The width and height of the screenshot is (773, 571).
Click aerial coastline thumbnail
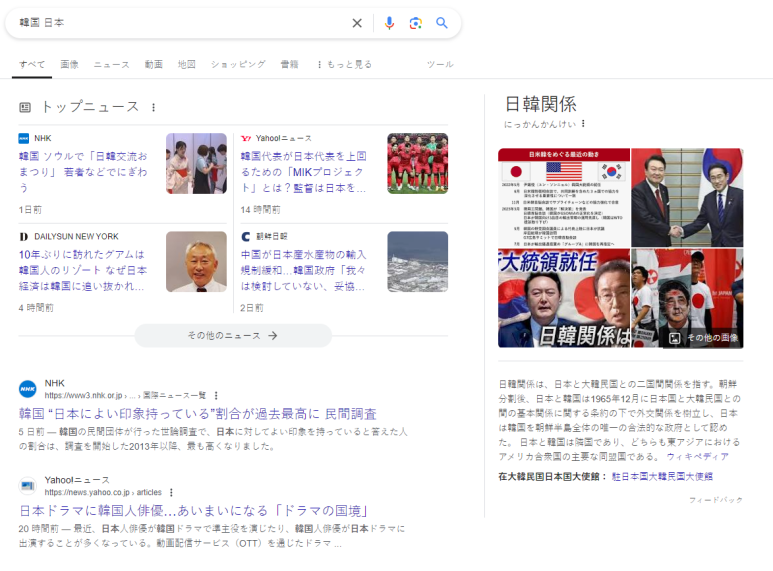pyautogui.click(x=418, y=262)
